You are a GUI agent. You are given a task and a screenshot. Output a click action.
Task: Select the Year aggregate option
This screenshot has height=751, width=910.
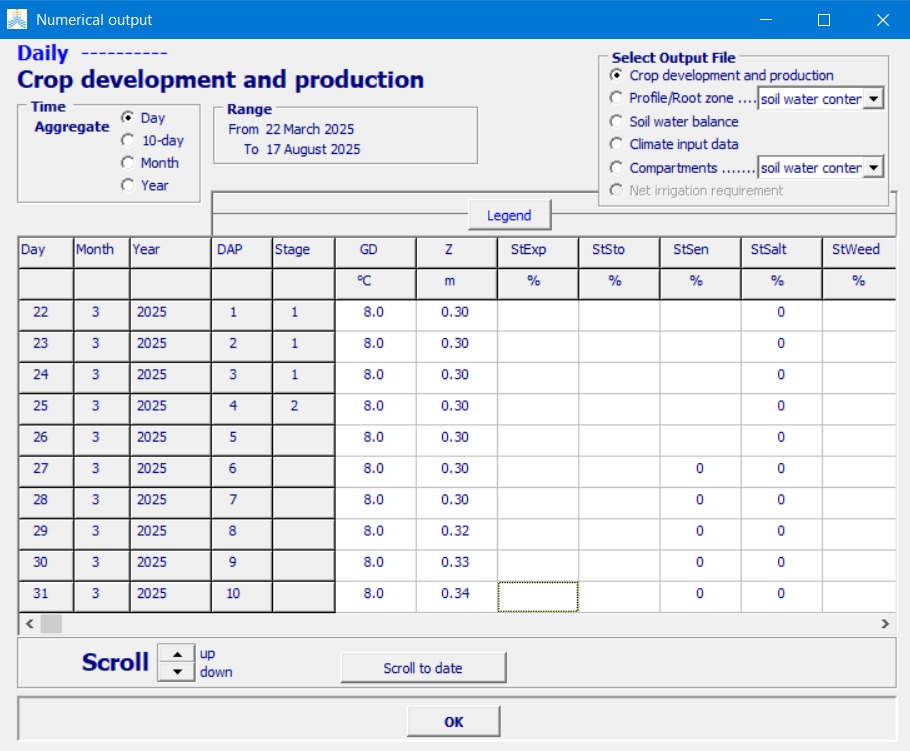[128, 185]
